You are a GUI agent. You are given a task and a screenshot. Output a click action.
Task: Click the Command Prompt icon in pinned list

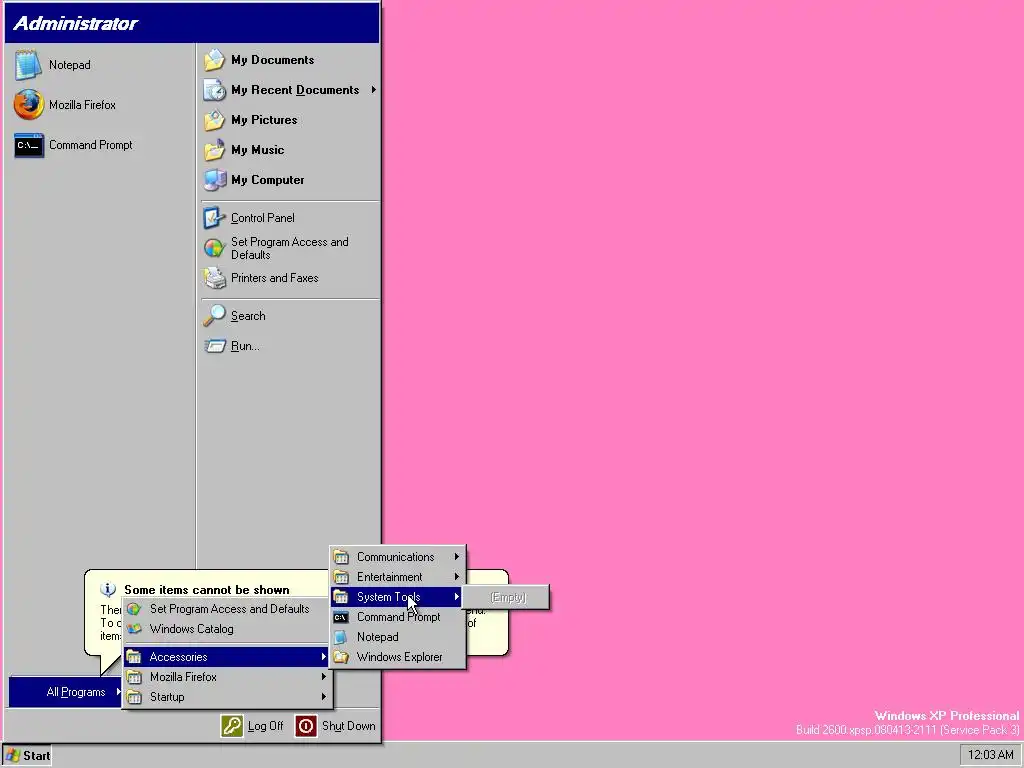click(x=29, y=145)
